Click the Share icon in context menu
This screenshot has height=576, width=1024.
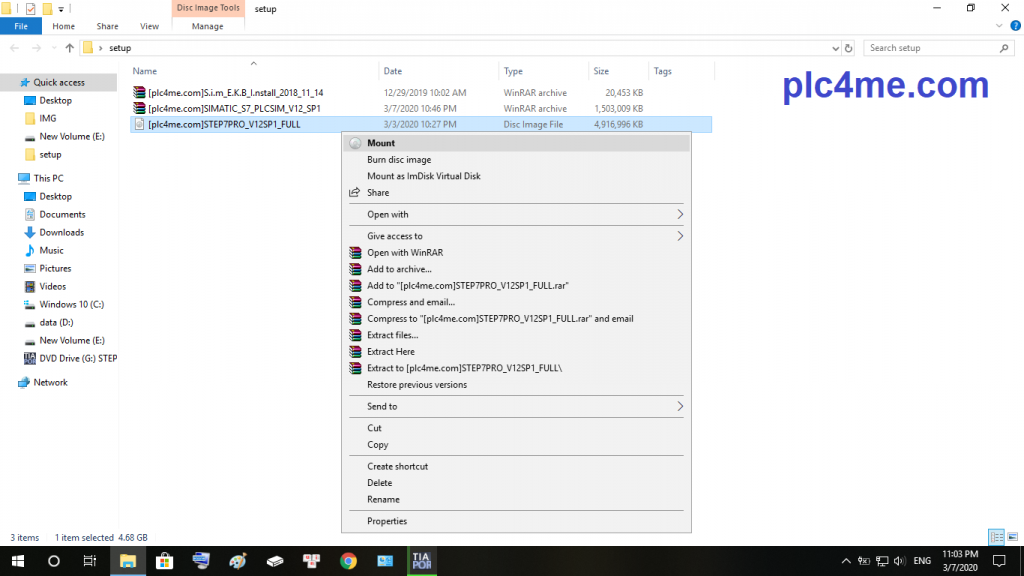355,193
